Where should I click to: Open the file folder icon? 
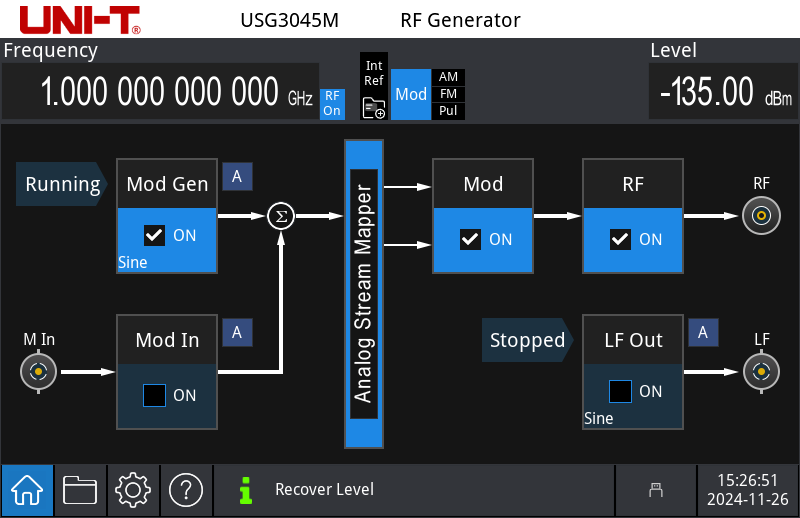pyautogui.click(x=80, y=490)
